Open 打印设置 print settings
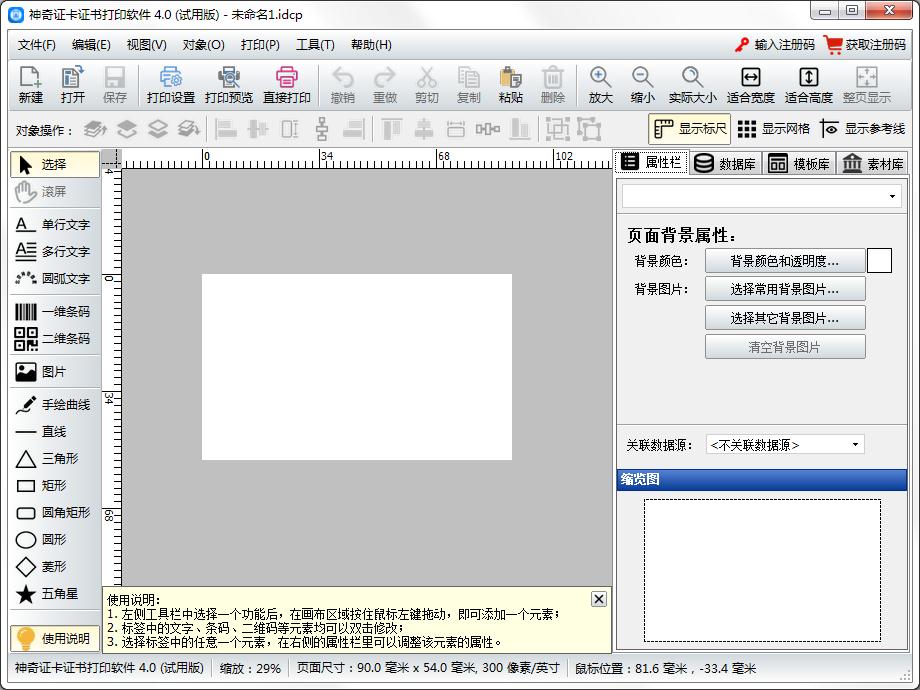920x690 pixels. 171,85
